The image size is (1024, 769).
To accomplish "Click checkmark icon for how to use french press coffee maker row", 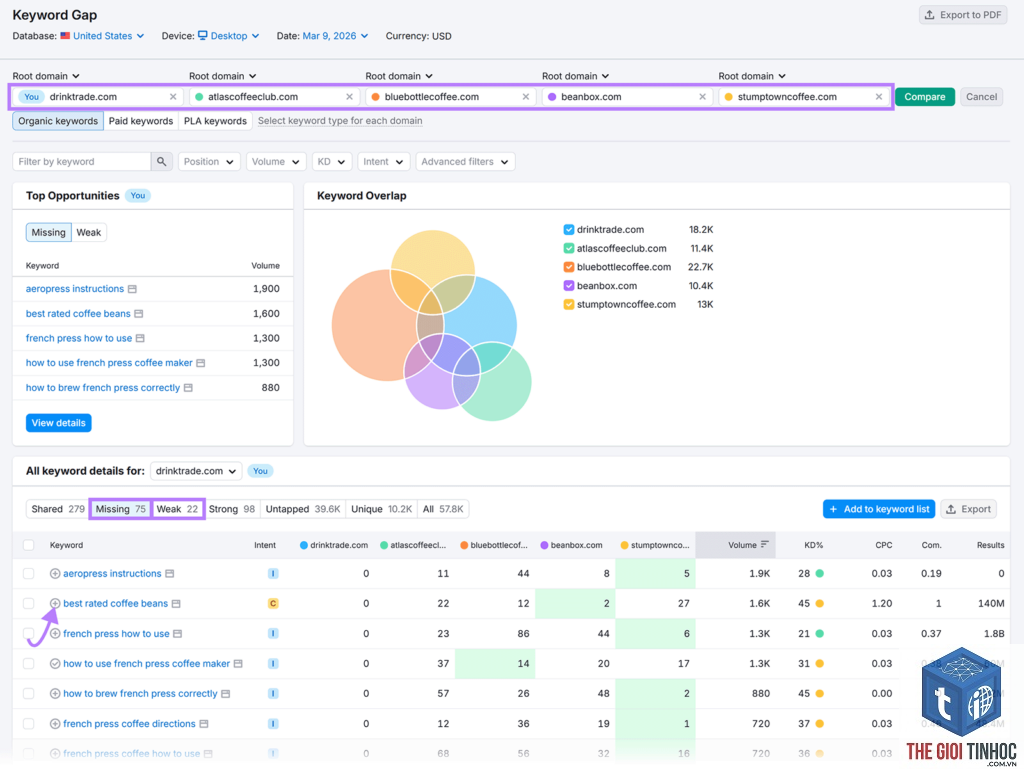I will click(55, 664).
